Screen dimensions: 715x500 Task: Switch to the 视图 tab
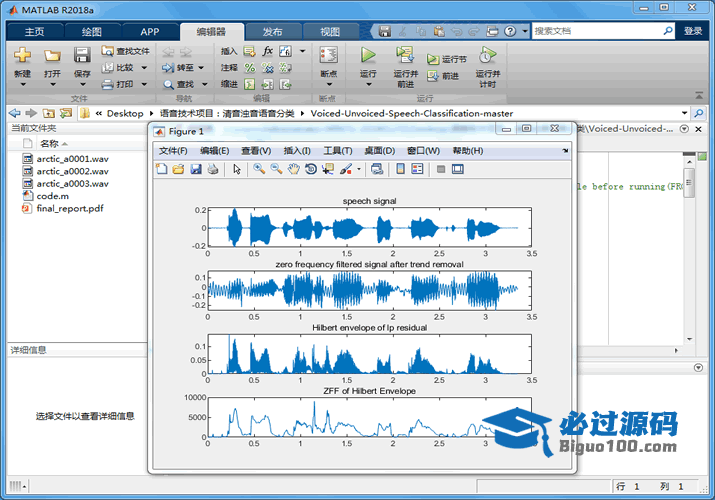[x=330, y=32]
